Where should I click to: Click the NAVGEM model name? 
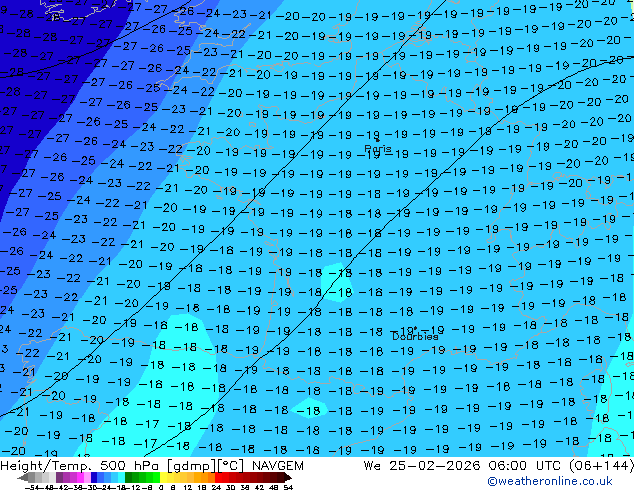278,466
